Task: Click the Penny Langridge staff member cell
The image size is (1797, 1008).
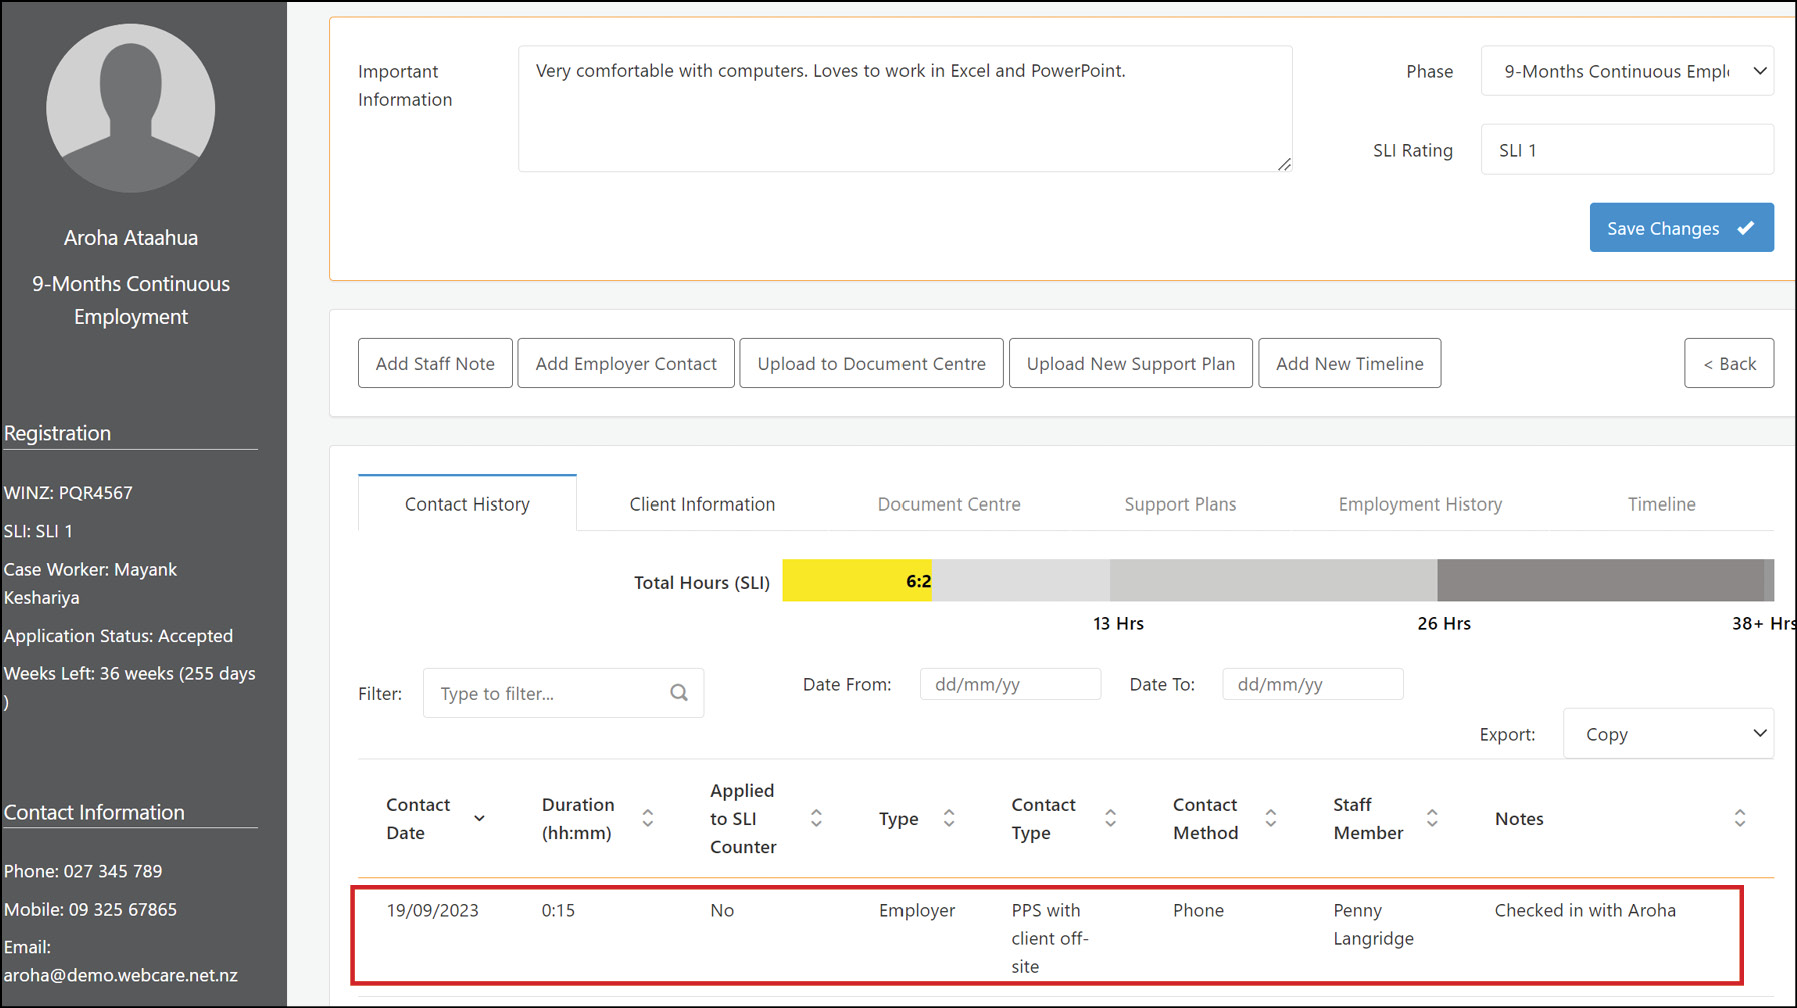Action: coord(1373,924)
